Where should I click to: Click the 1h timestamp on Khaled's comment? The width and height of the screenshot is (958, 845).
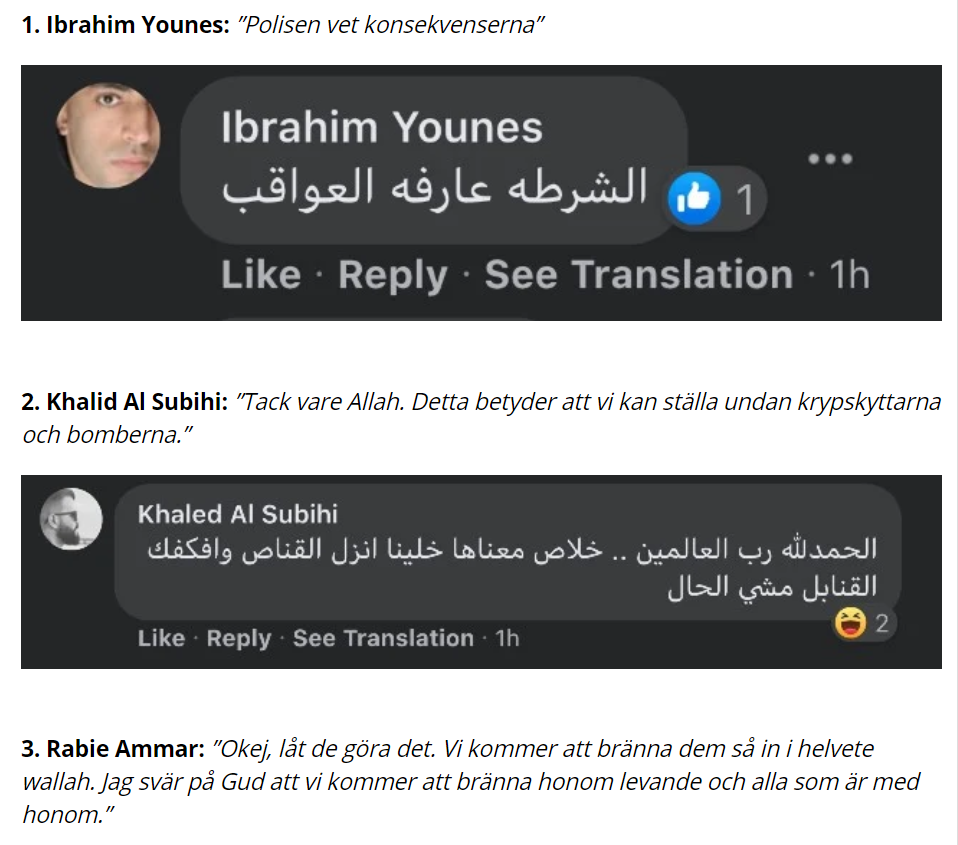(508, 638)
